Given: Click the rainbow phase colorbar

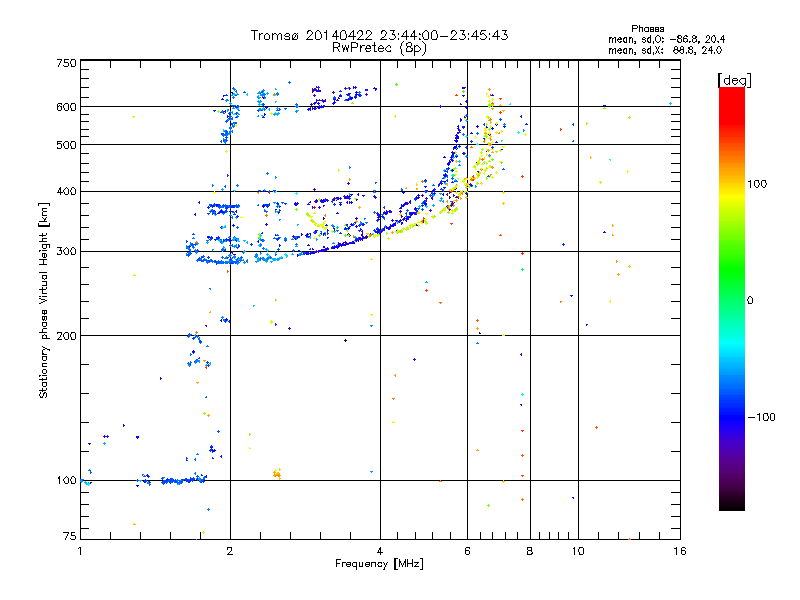Looking at the screenshot, I should (x=732, y=299).
